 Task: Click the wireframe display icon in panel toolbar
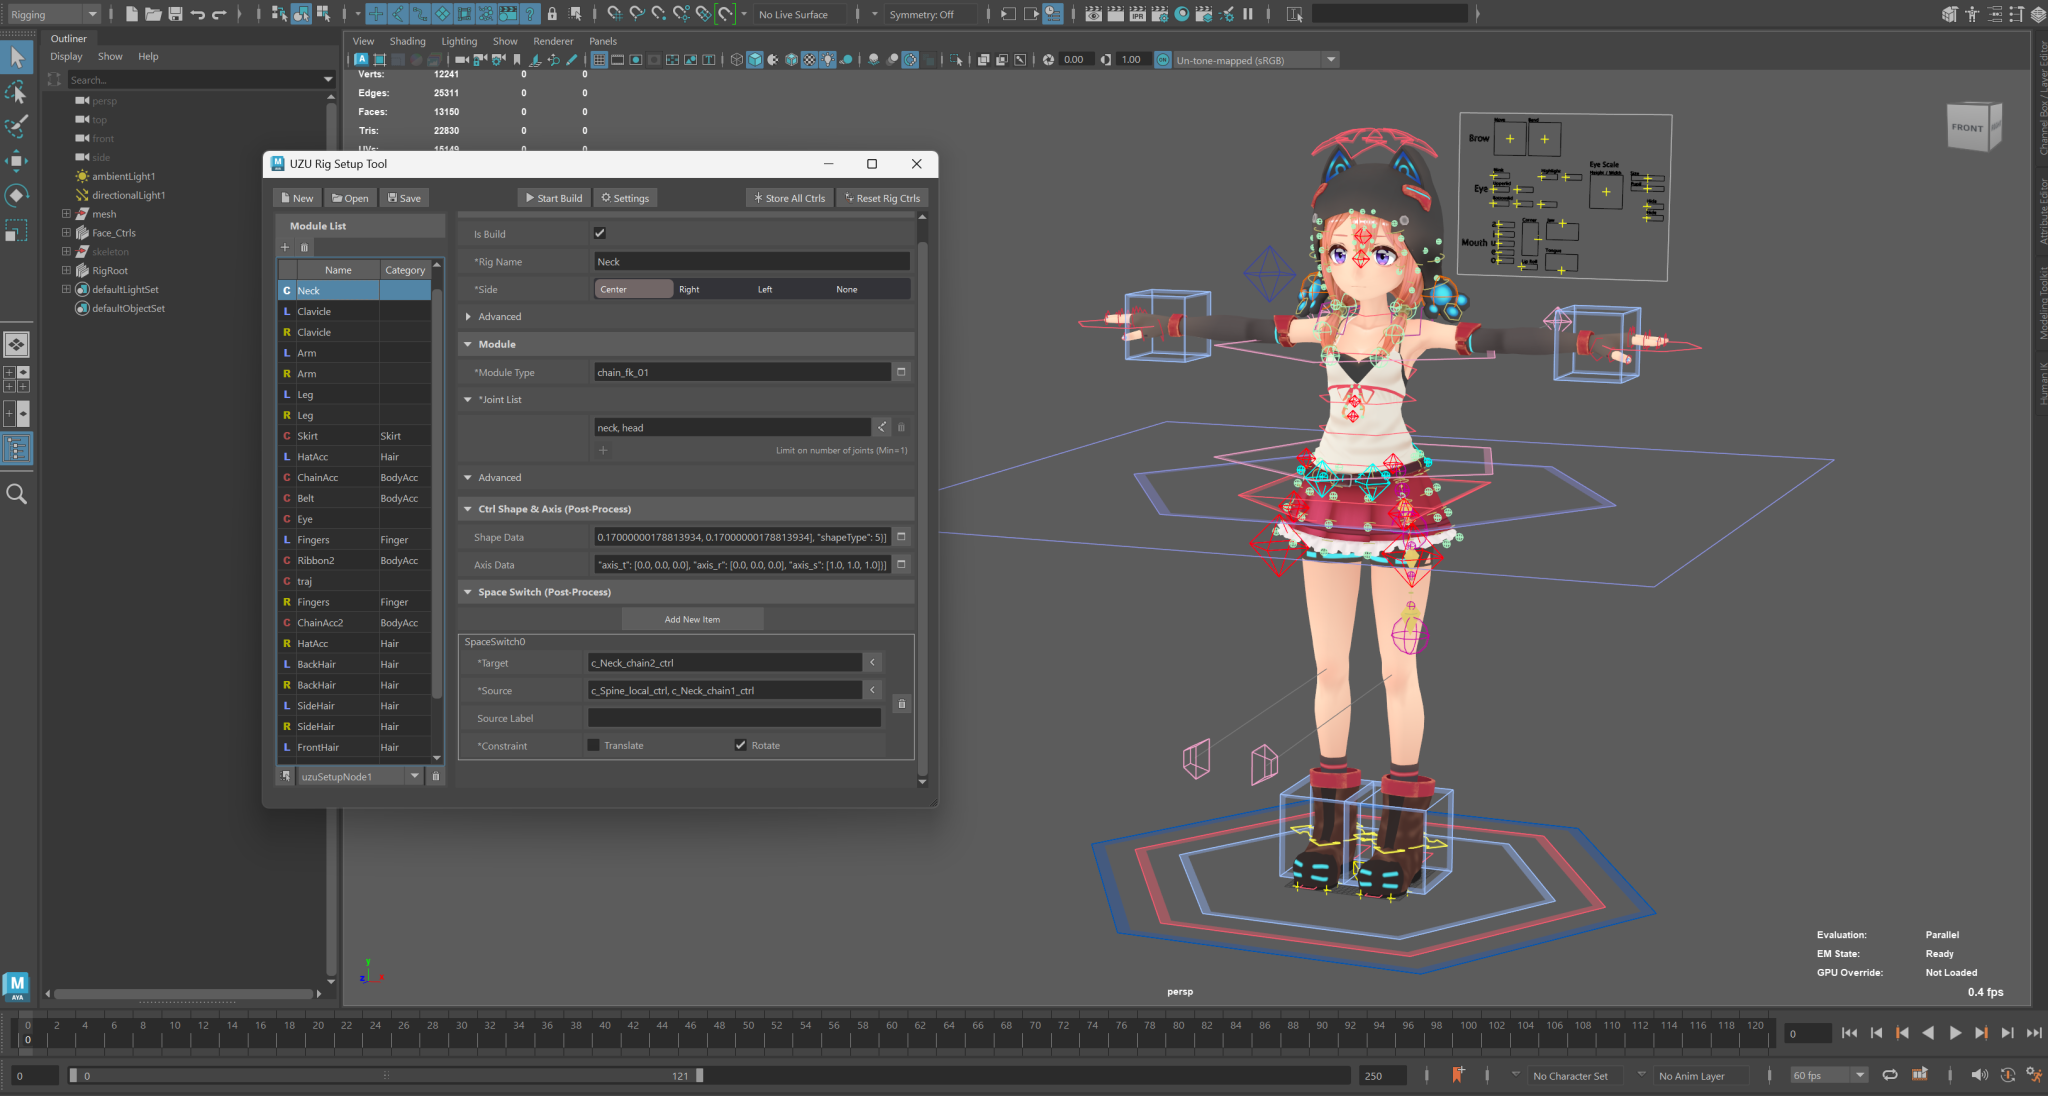tap(735, 59)
